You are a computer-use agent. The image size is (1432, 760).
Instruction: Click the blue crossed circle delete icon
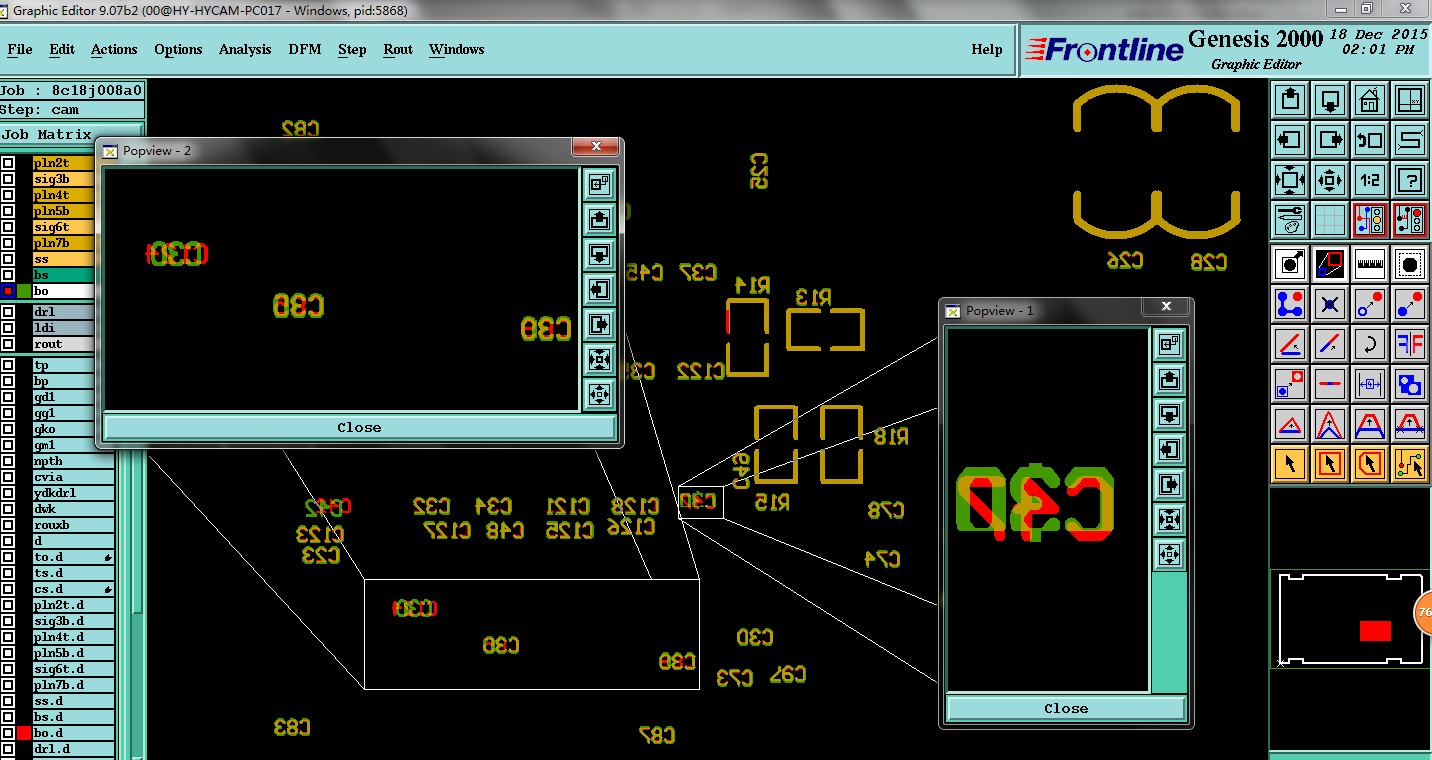[1330, 304]
